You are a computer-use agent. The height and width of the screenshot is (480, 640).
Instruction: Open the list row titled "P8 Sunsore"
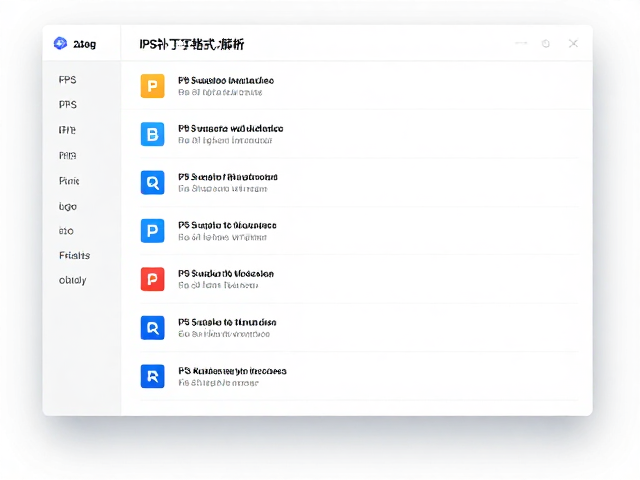[359, 134]
